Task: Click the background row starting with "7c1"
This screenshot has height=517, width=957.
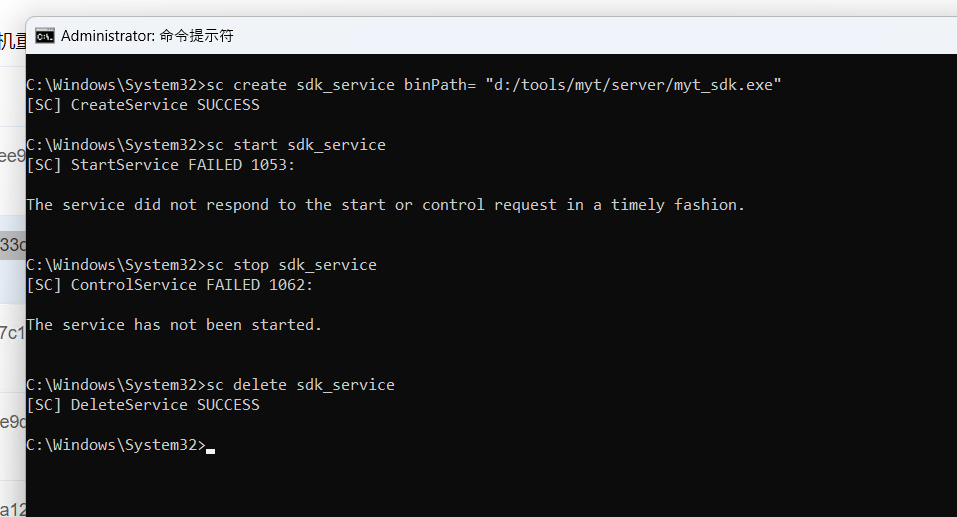Action: [x=12, y=333]
